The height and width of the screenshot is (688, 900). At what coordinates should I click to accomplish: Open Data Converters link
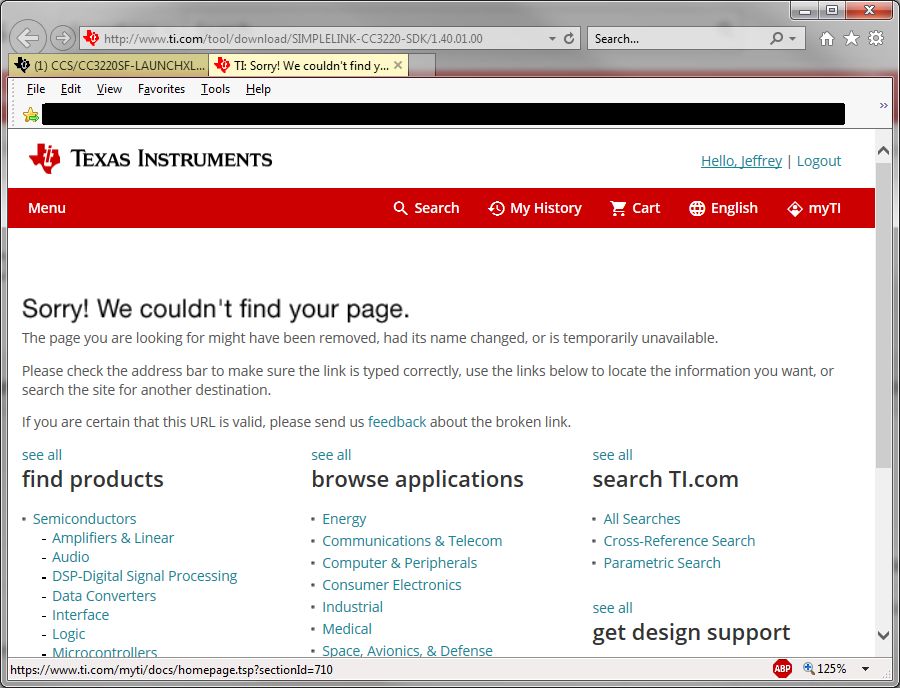coord(104,596)
